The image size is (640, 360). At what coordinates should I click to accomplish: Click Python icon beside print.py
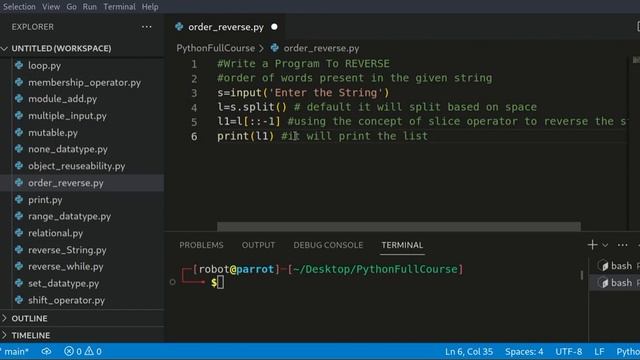coord(19,199)
